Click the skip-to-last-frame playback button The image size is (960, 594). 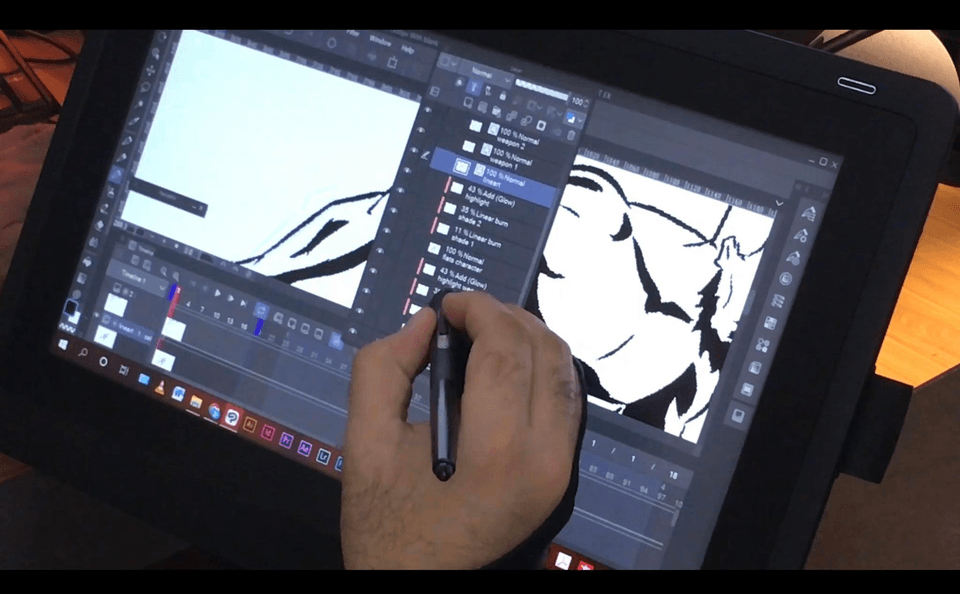(x=244, y=302)
